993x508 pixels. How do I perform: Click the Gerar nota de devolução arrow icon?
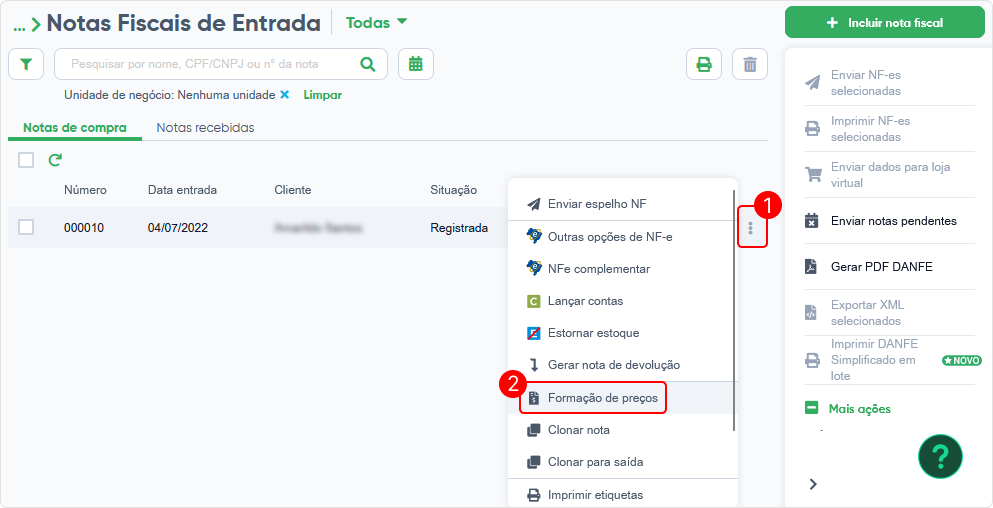pos(534,365)
